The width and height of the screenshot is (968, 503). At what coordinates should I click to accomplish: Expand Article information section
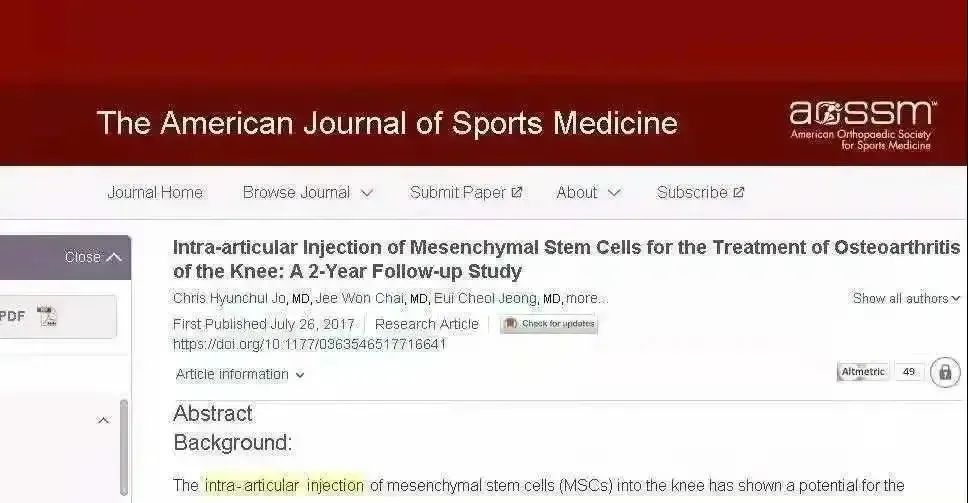pyautogui.click(x=240, y=375)
